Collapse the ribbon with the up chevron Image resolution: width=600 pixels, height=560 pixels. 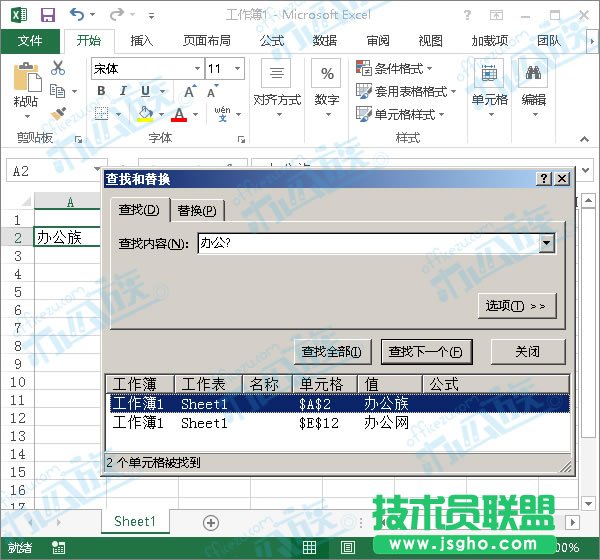(584, 139)
